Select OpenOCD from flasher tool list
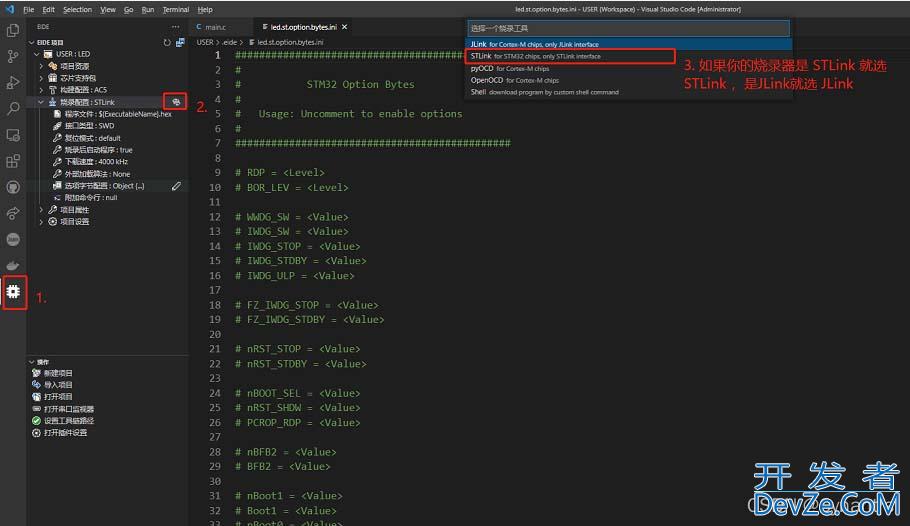Image resolution: width=910 pixels, height=526 pixels. (x=629, y=80)
